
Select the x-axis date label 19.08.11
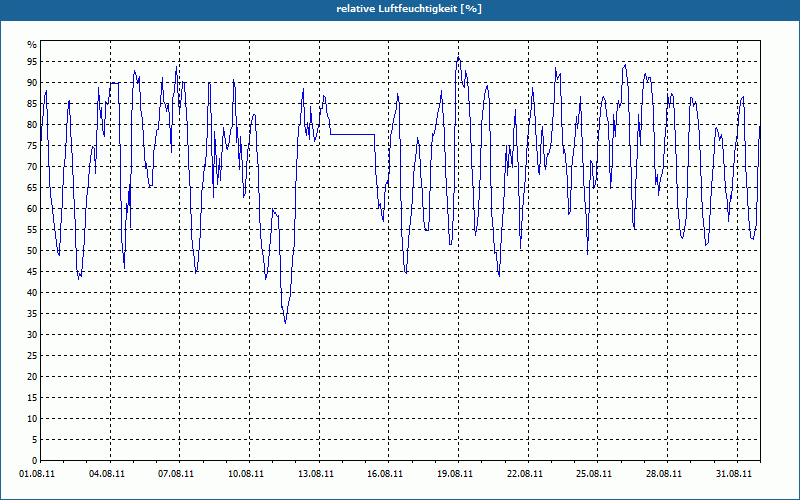[455, 474]
